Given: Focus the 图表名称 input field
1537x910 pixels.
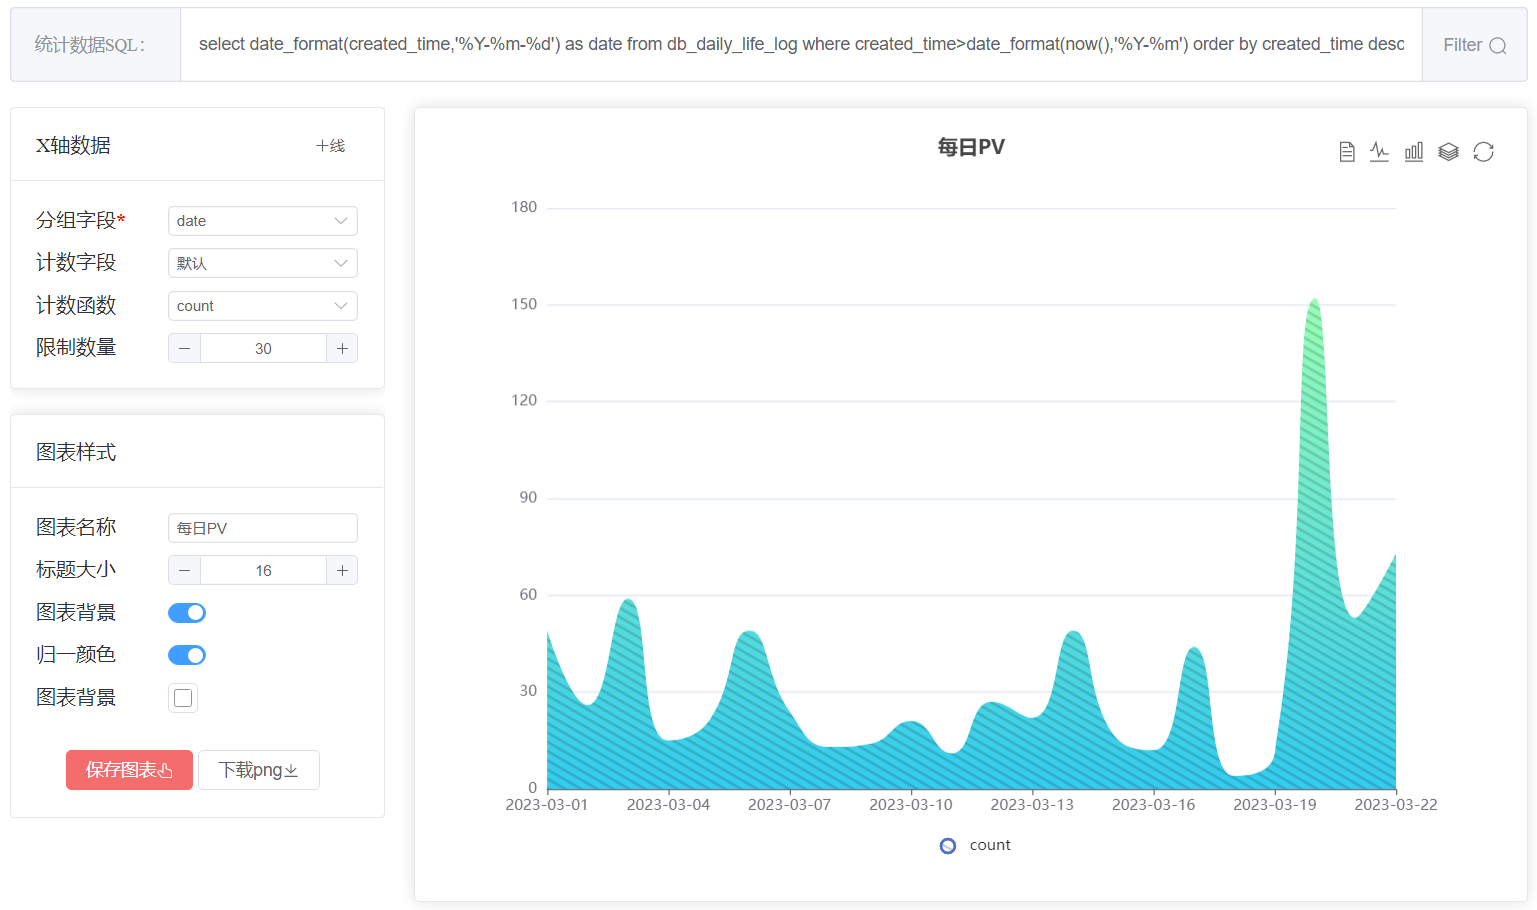Looking at the screenshot, I should click(x=263, y=528).
